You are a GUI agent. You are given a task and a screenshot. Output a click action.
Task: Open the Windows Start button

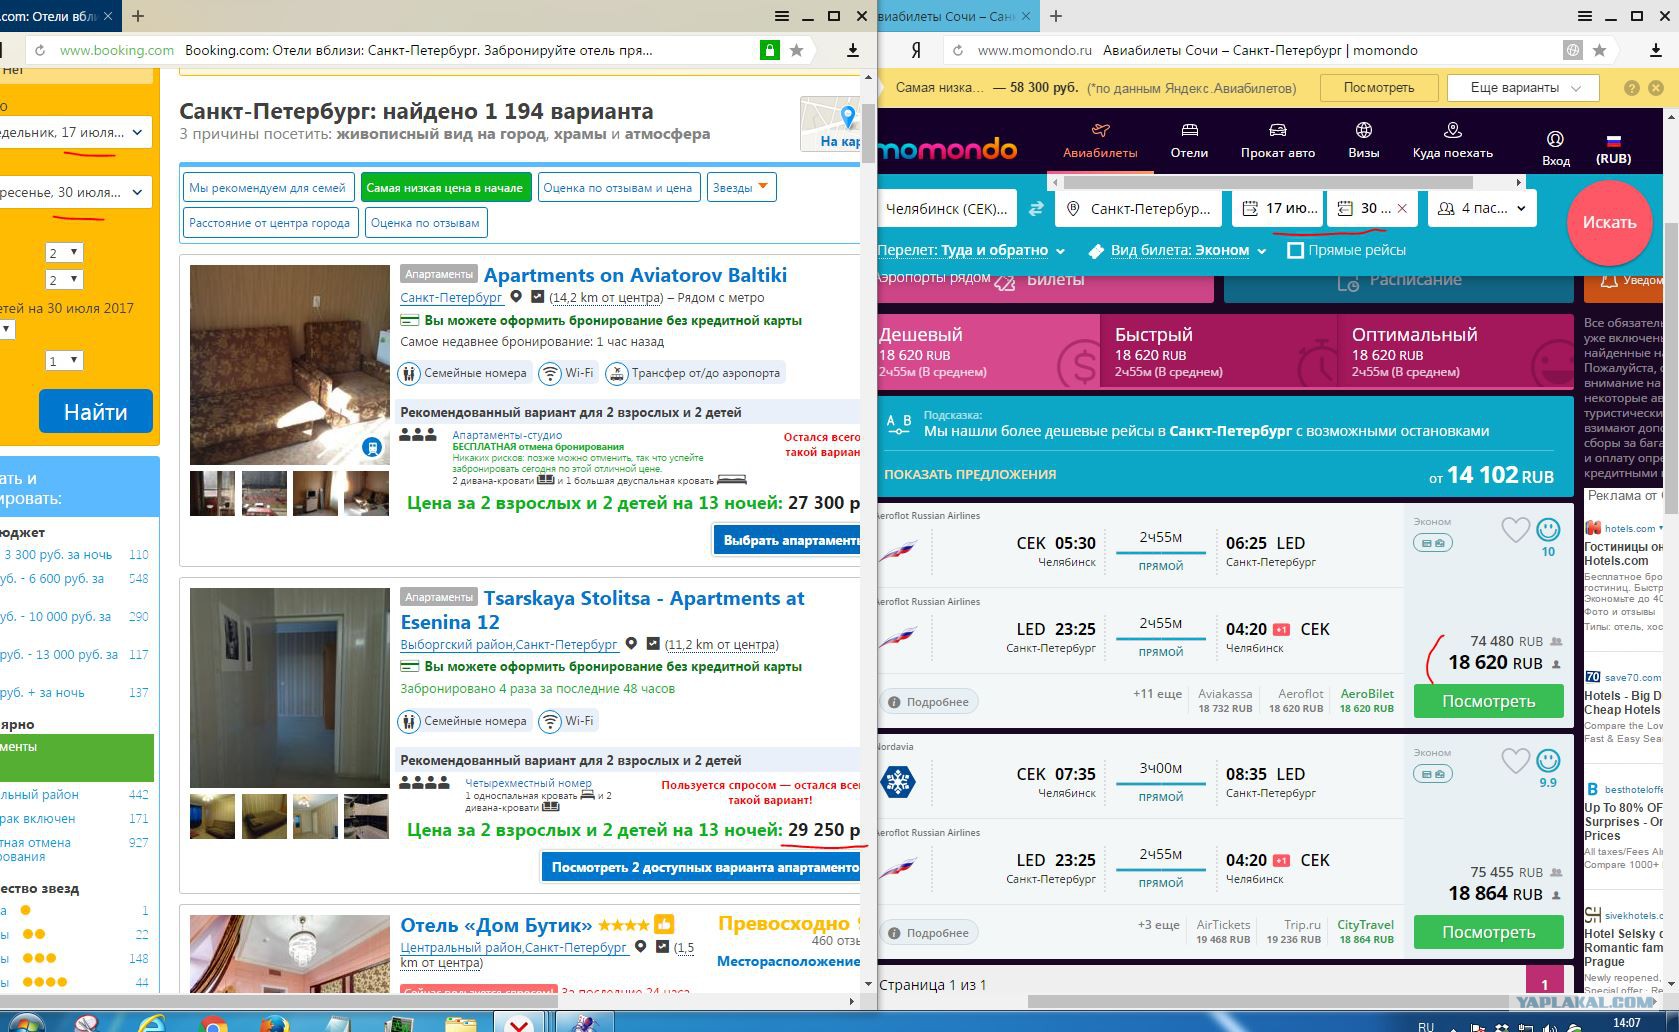pyautogui.click(x=27, y=1022)
